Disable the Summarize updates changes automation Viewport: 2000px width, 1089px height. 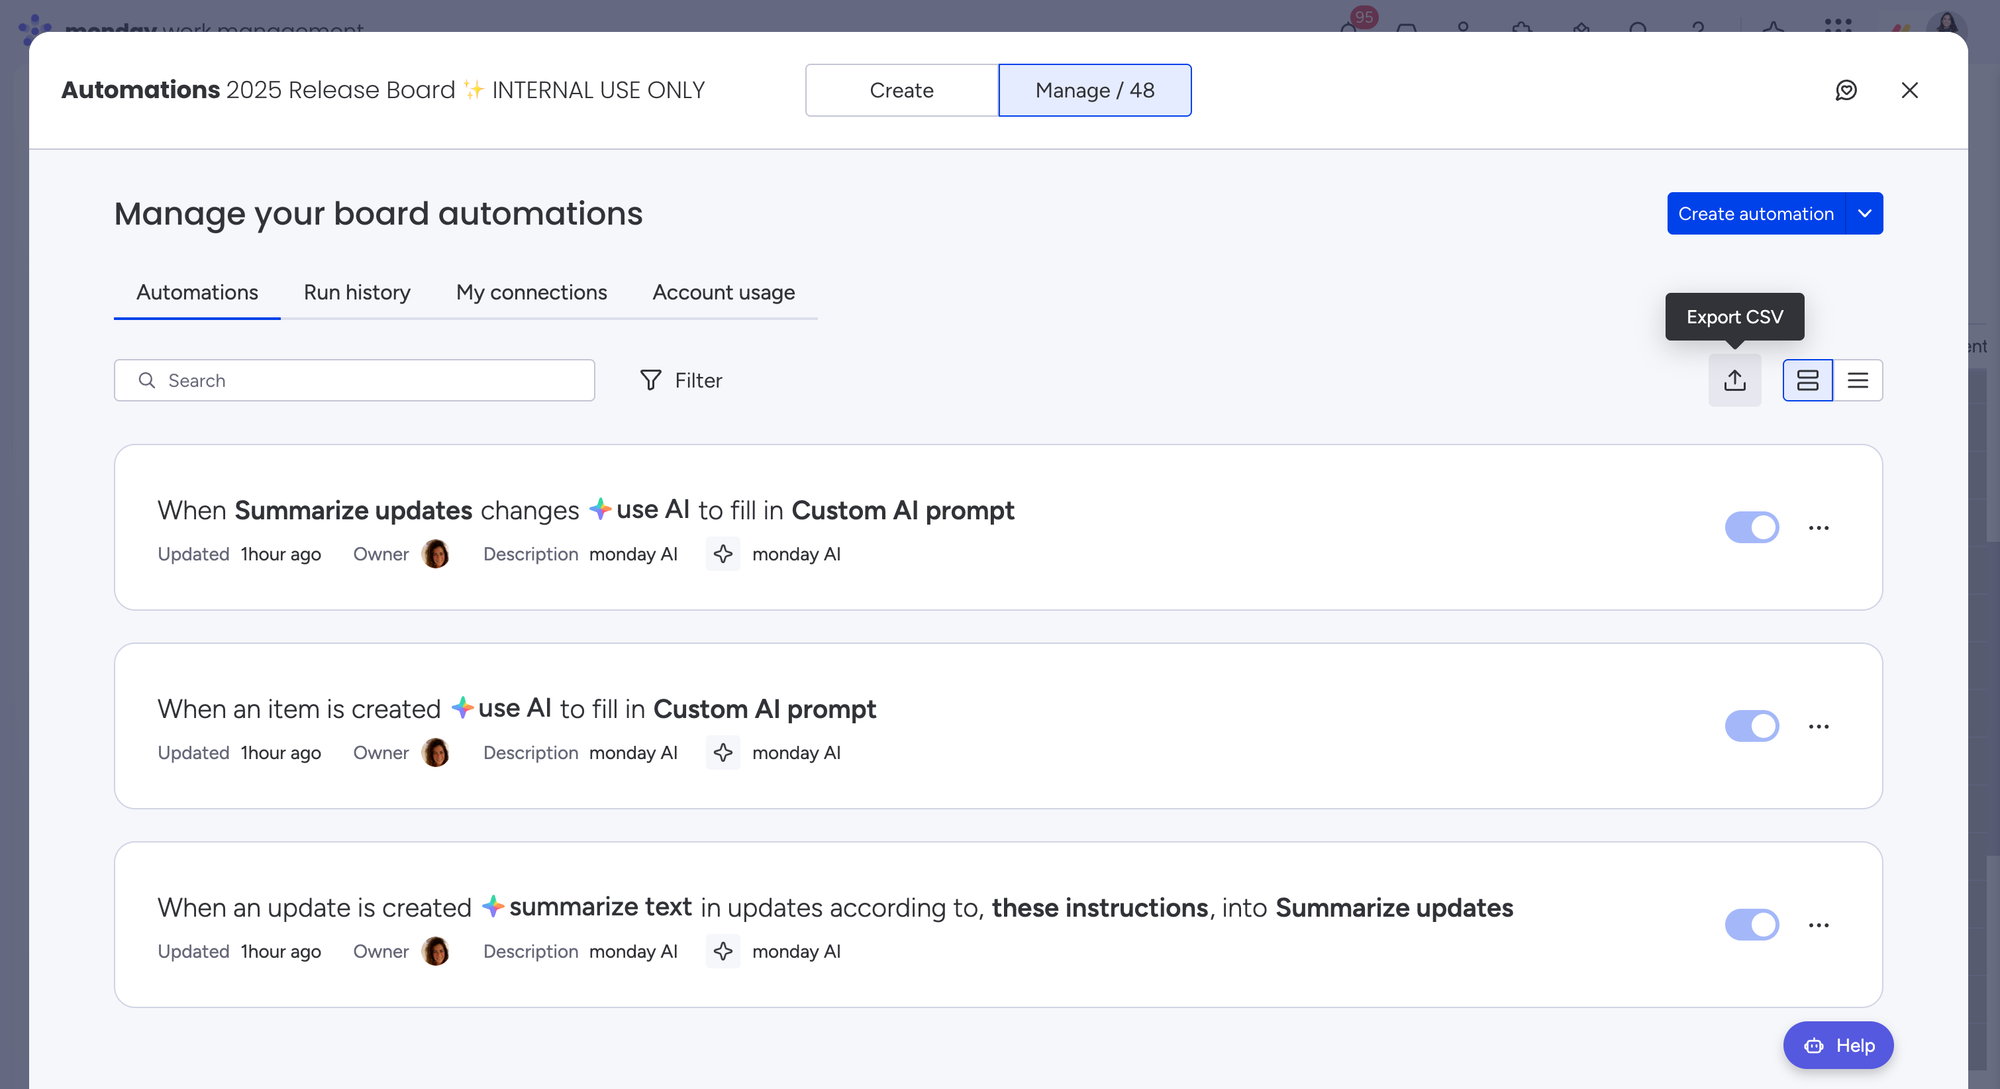point(1751,527)
